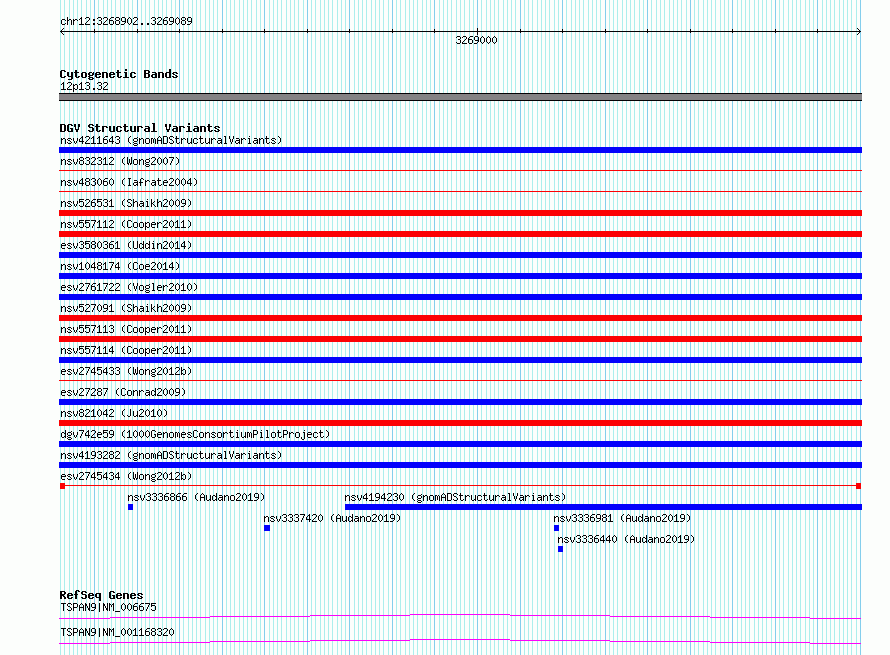Open gene TSPAN9|NM_001168320
Screen dimensions: 890x655
tap(117, 632)
